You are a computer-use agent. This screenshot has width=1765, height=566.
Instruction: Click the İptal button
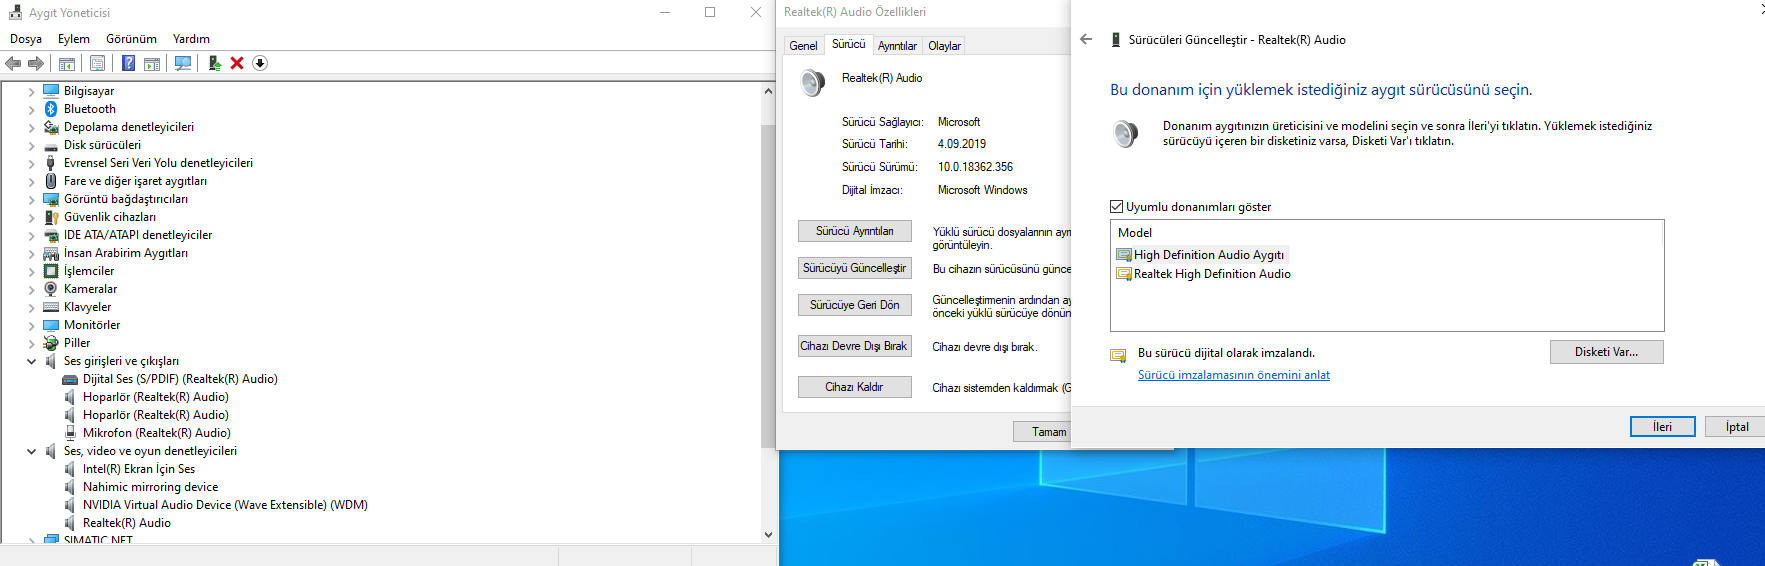[1737, 427]
